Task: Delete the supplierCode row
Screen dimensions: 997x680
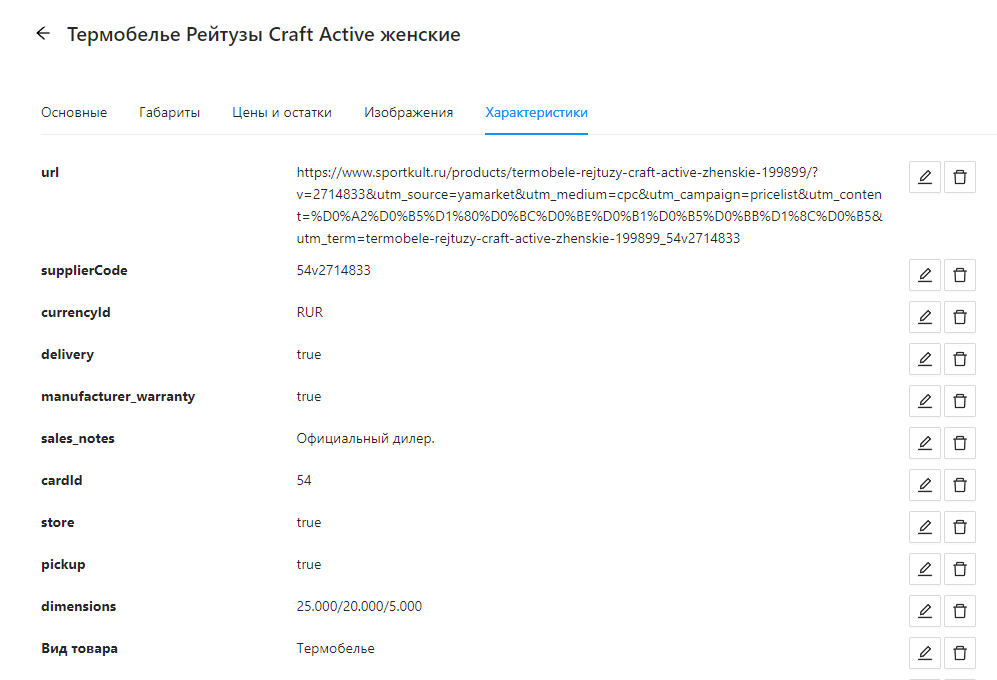Action: 960,275
